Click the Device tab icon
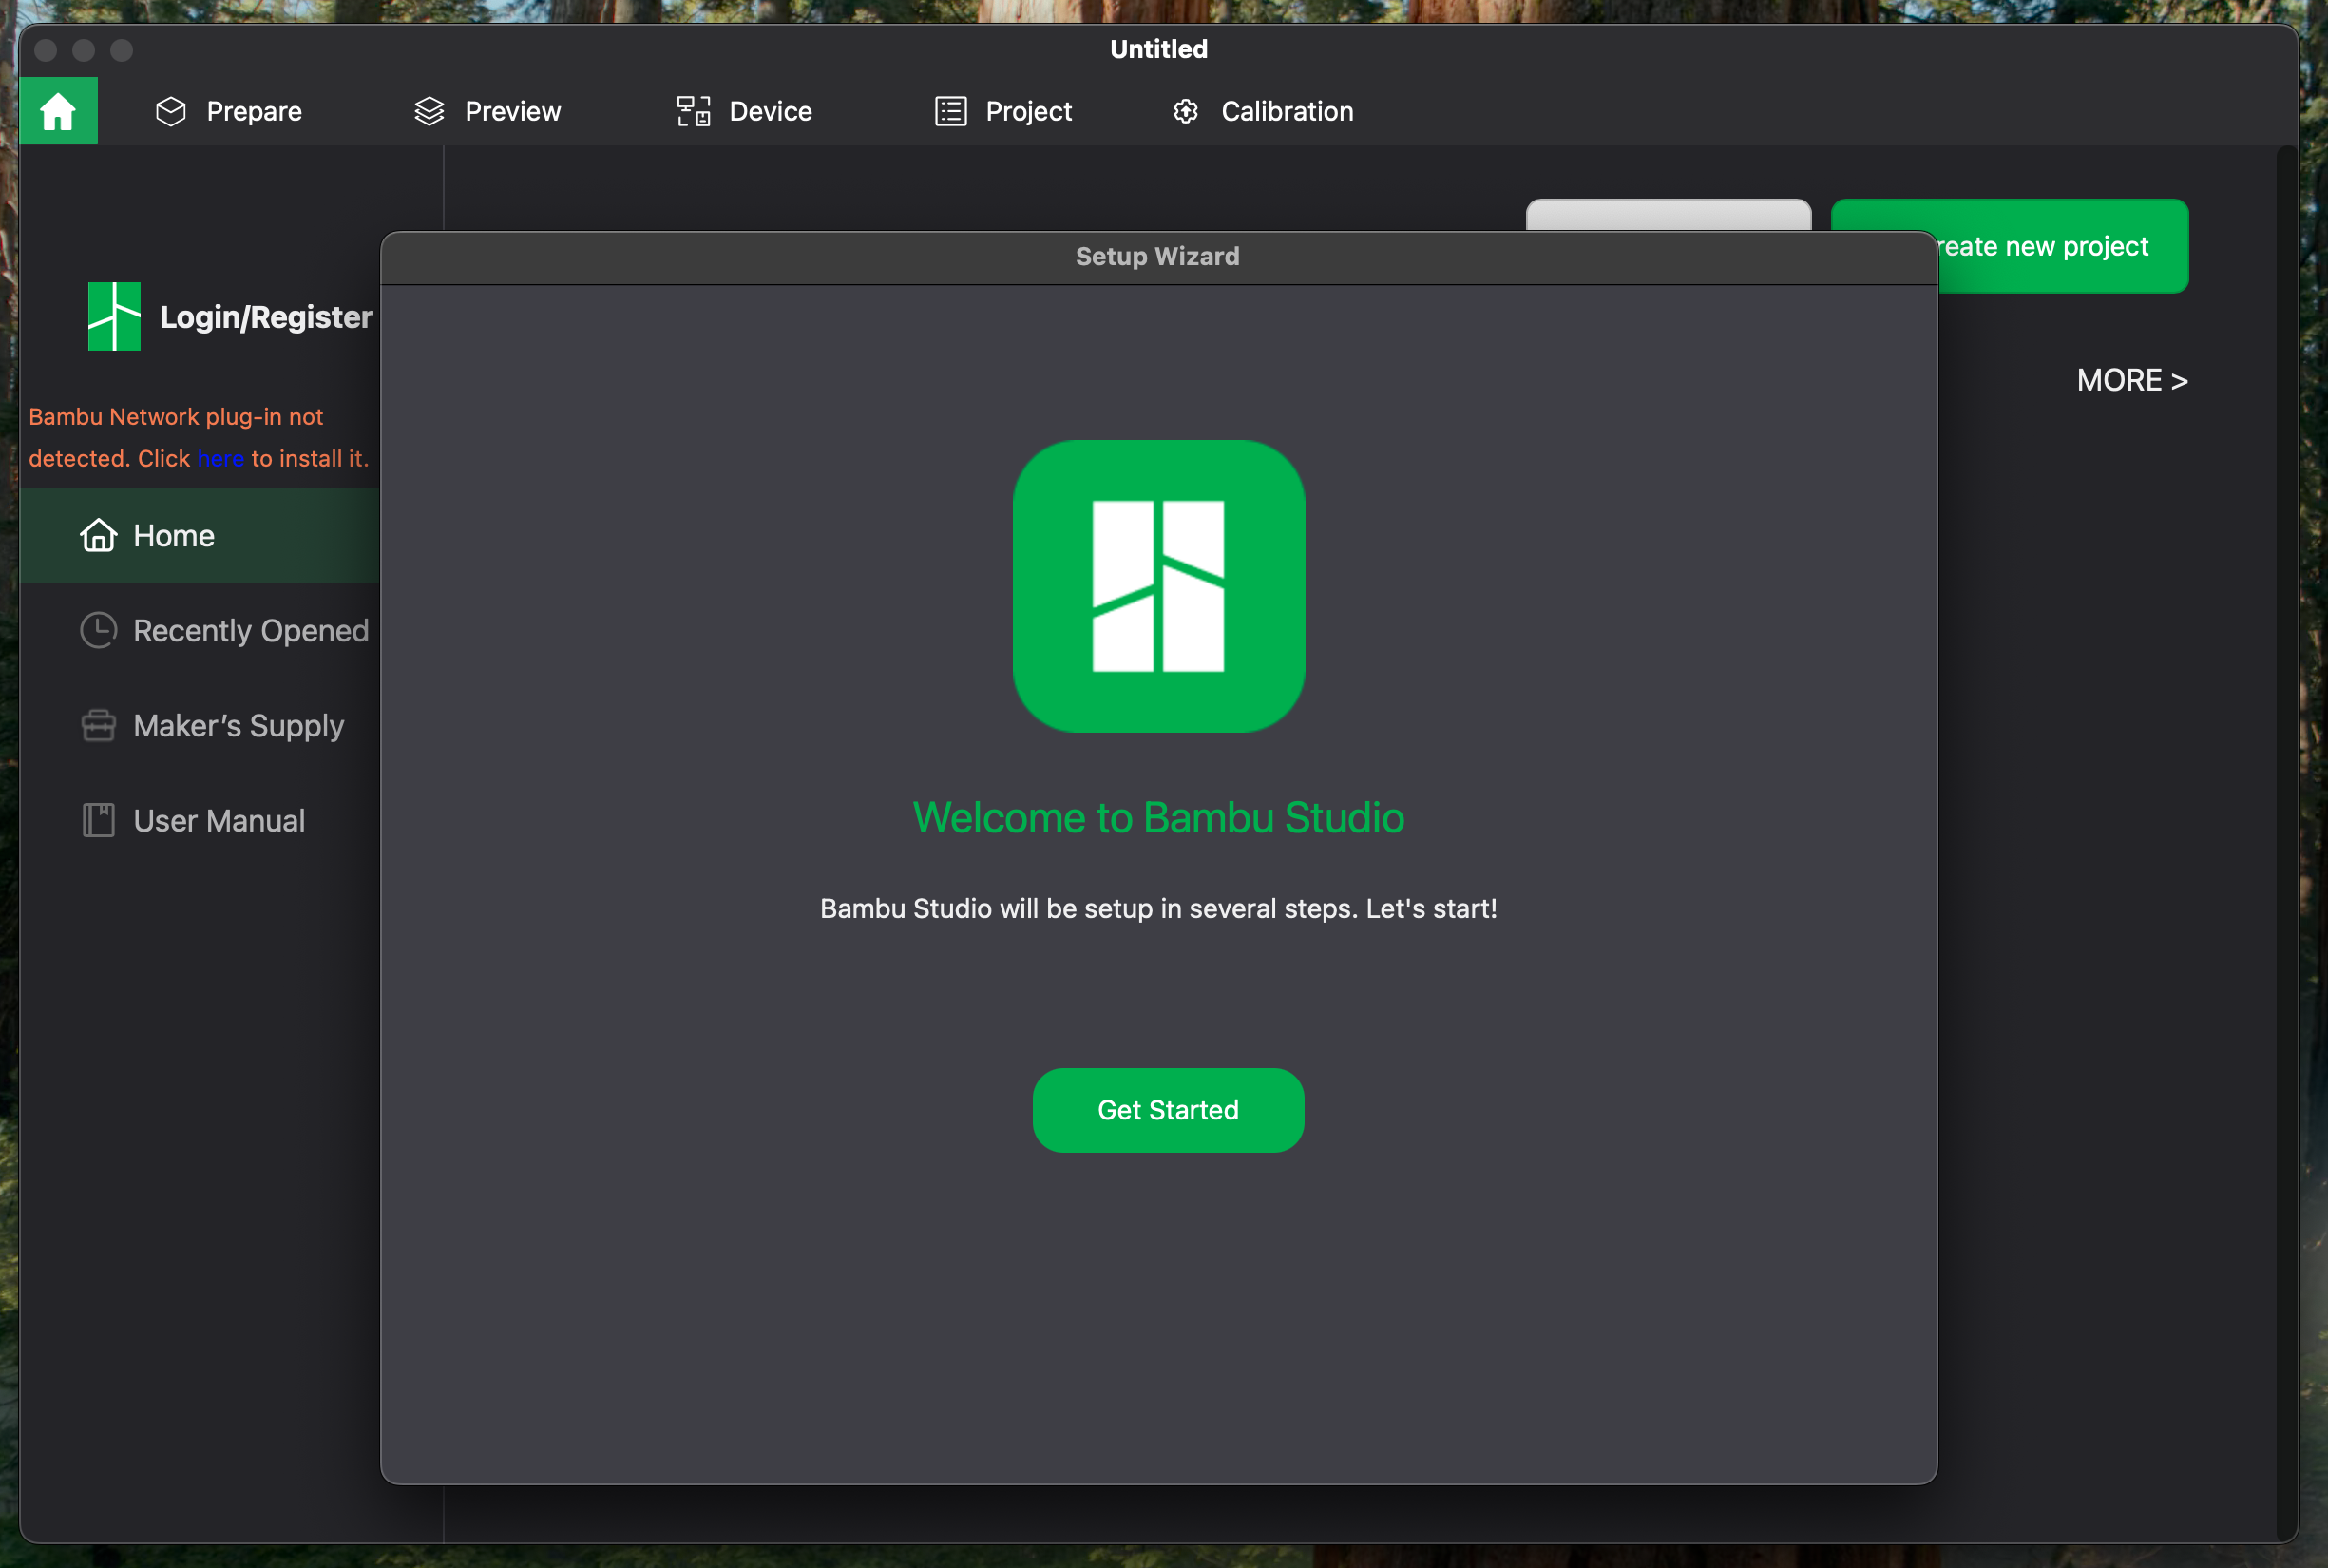The width and height of the screenshot is (2328, 1568). point(693,111)
